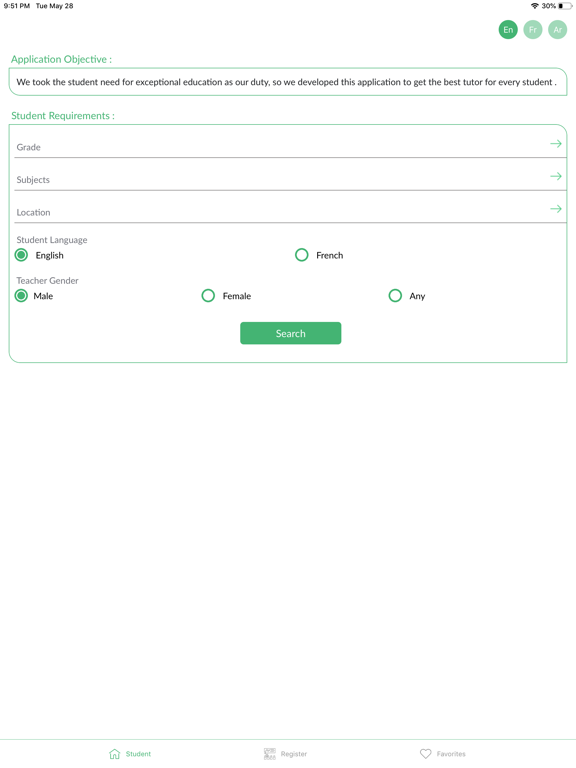Go to the Favorites tab
The width and height of the screenshot is (576, 768).
click(x=443, y=754)
